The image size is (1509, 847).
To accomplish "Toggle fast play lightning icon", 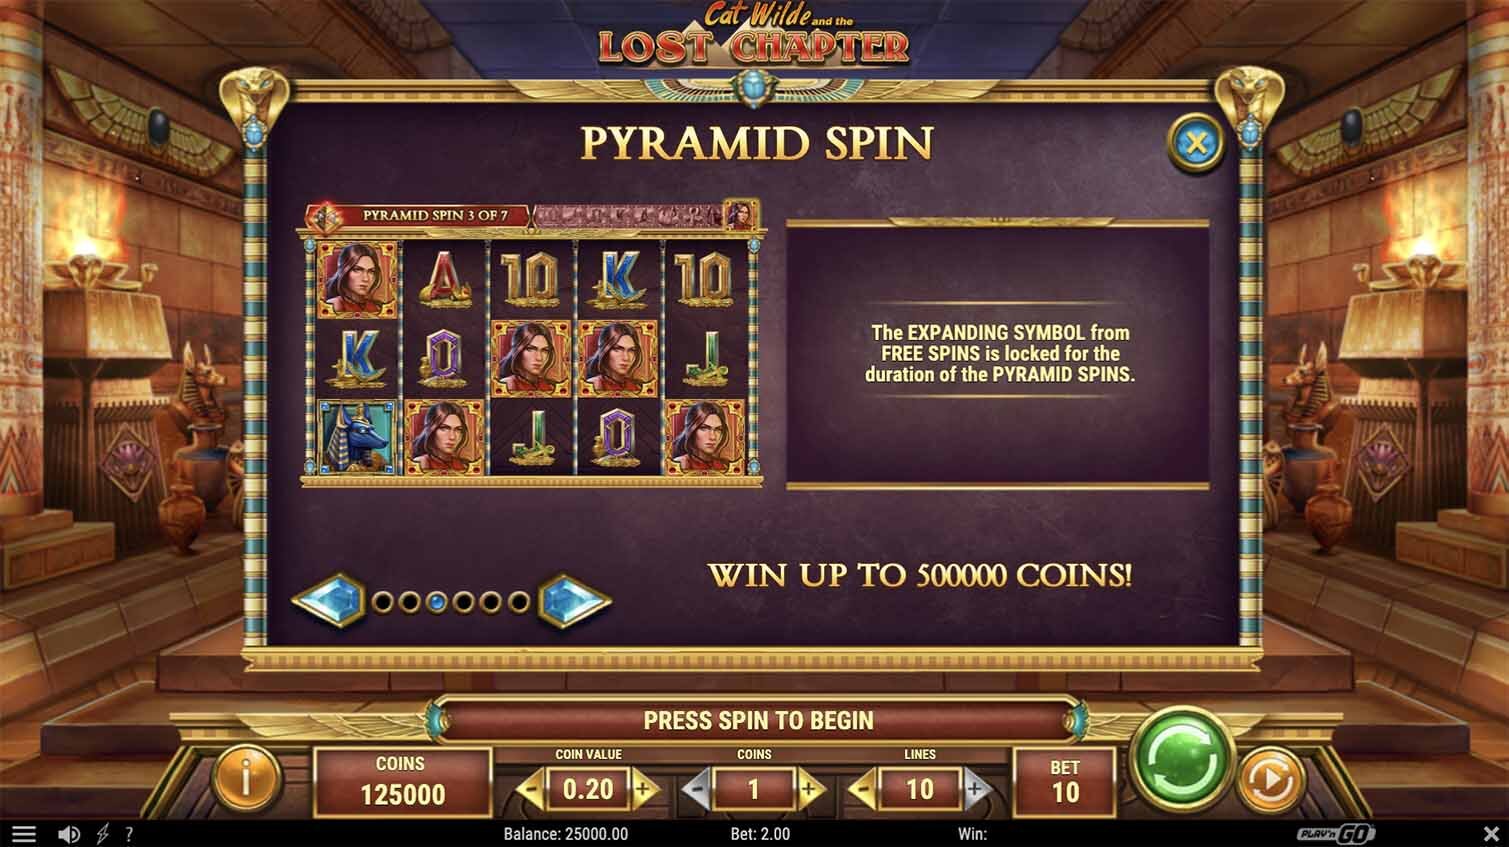I will pos(103,834).
